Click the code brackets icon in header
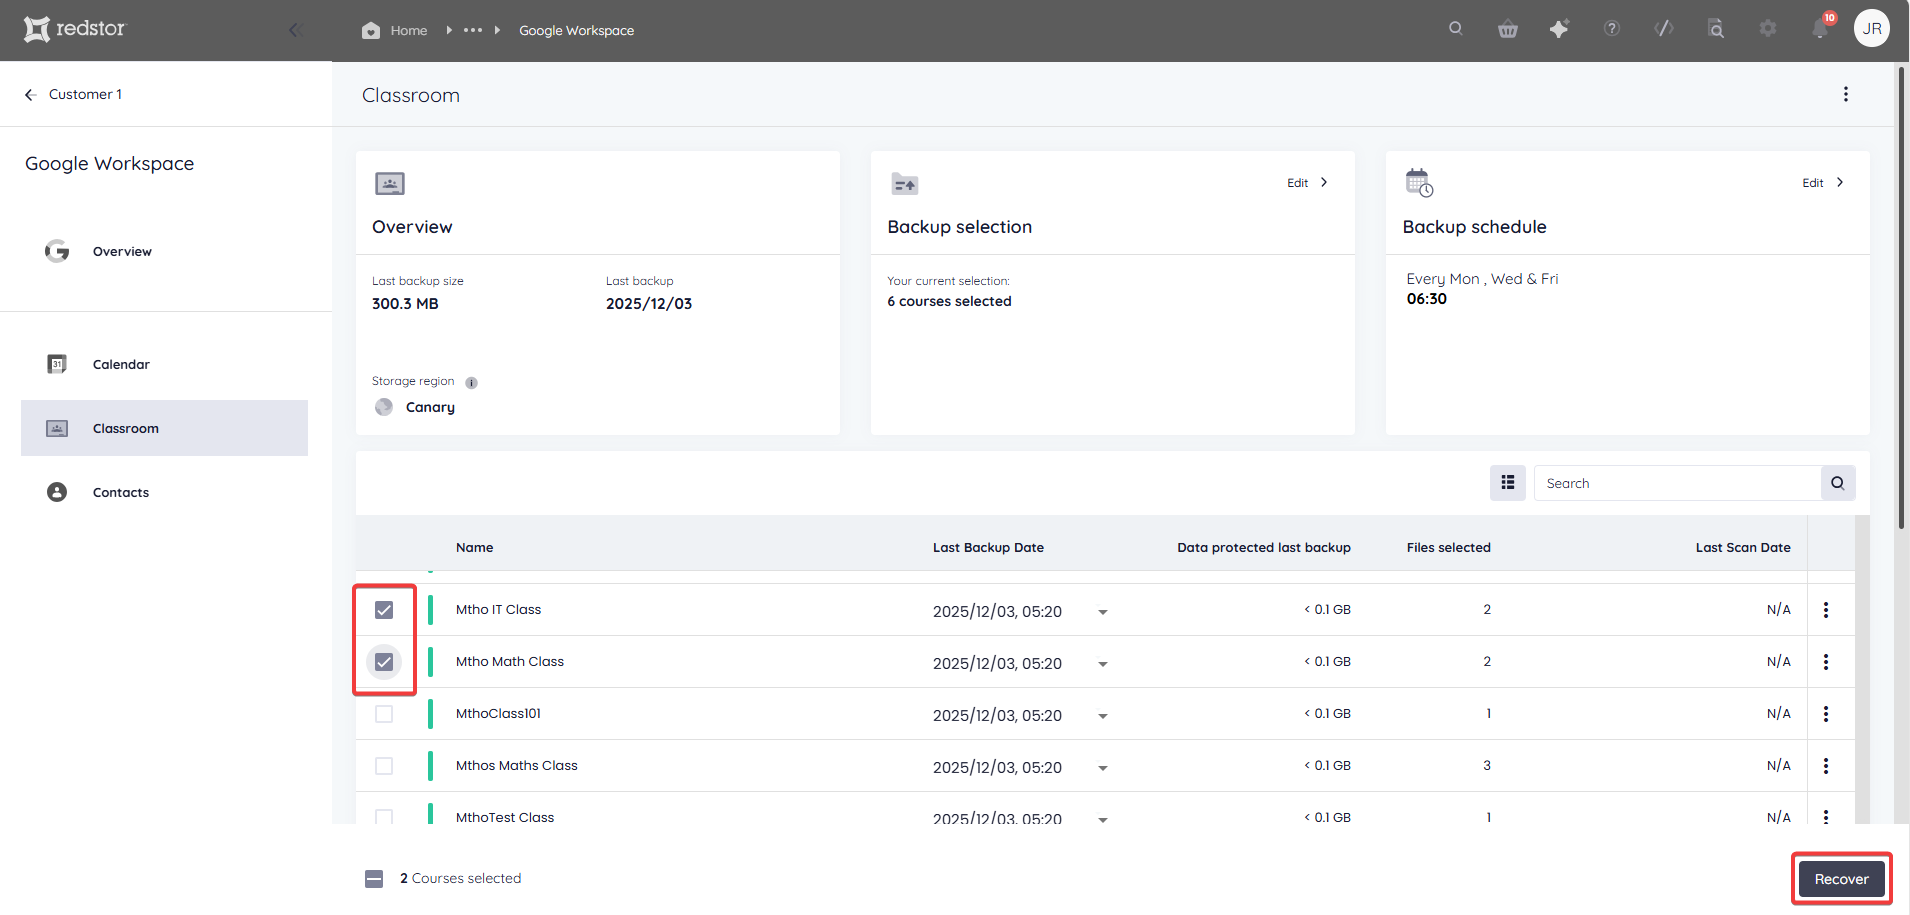 [x=1664, y=29]
